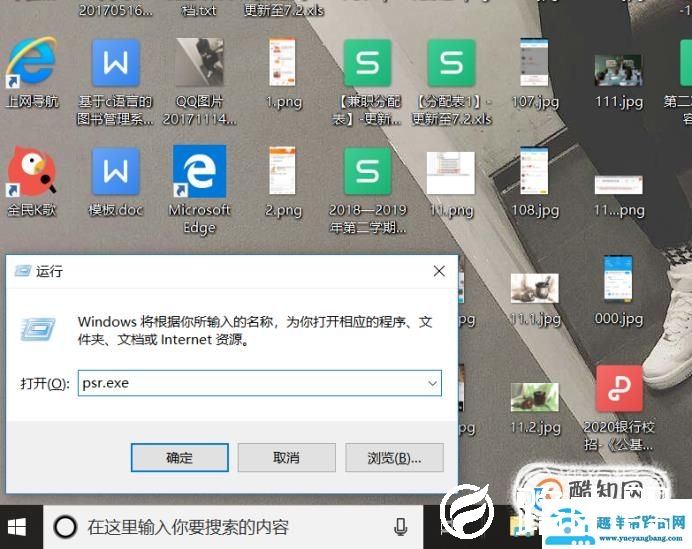Image resolution: width=692 pixels, height=549 pixels.
Task: Select the 【分配表1】-更新至7.2.xls spreadsheet icon
Action: [451, 63]
